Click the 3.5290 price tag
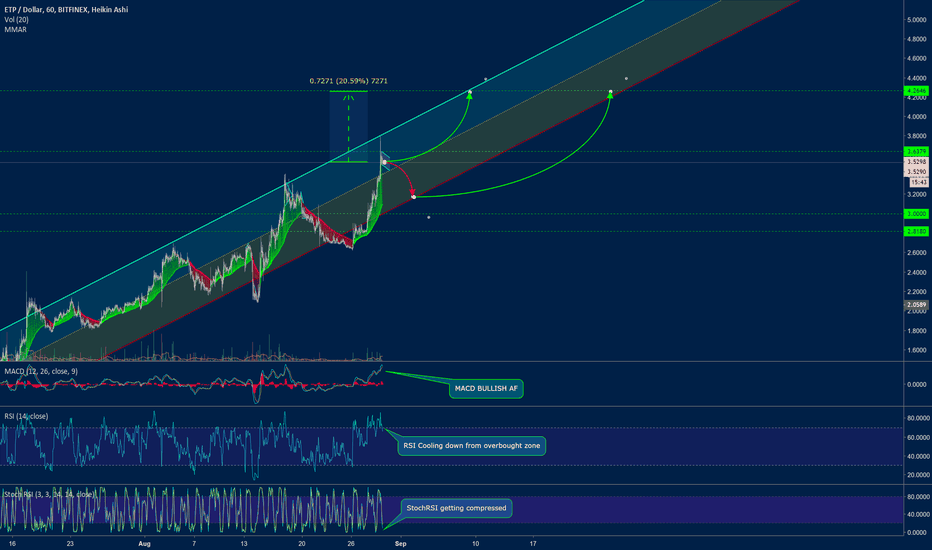932x550 pixels. tap(916, 172)
